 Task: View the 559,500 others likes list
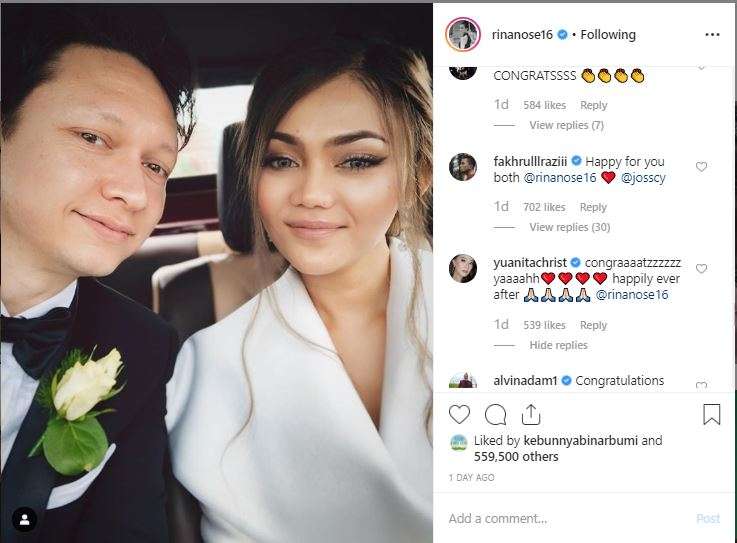pos(516,456)
